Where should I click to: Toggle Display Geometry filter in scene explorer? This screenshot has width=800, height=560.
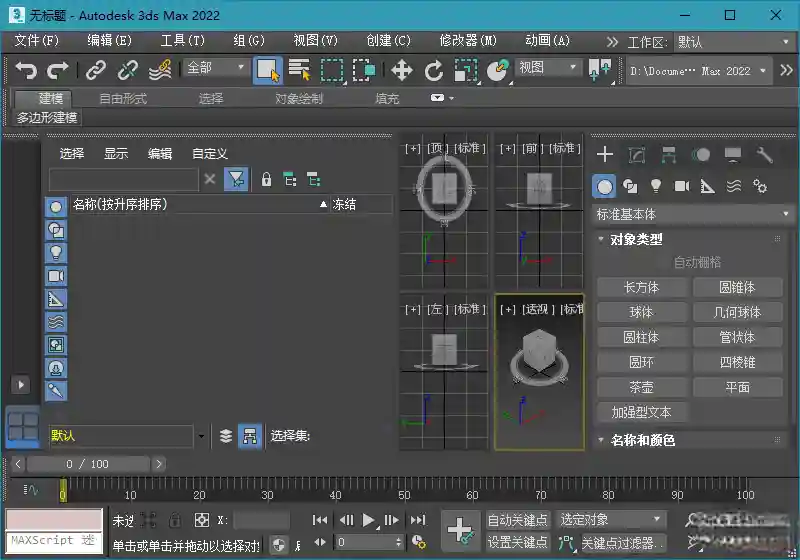56,207
